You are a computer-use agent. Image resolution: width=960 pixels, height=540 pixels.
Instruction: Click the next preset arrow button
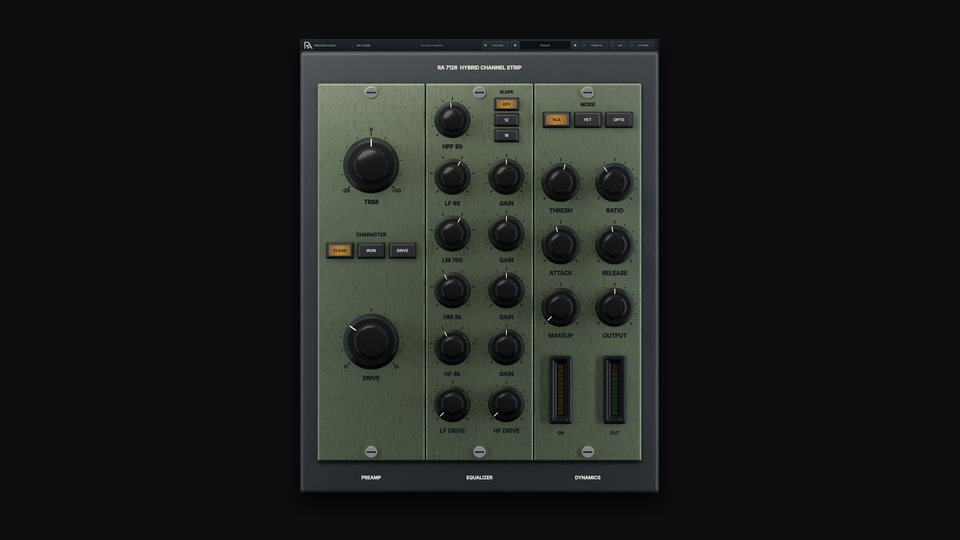575,45
